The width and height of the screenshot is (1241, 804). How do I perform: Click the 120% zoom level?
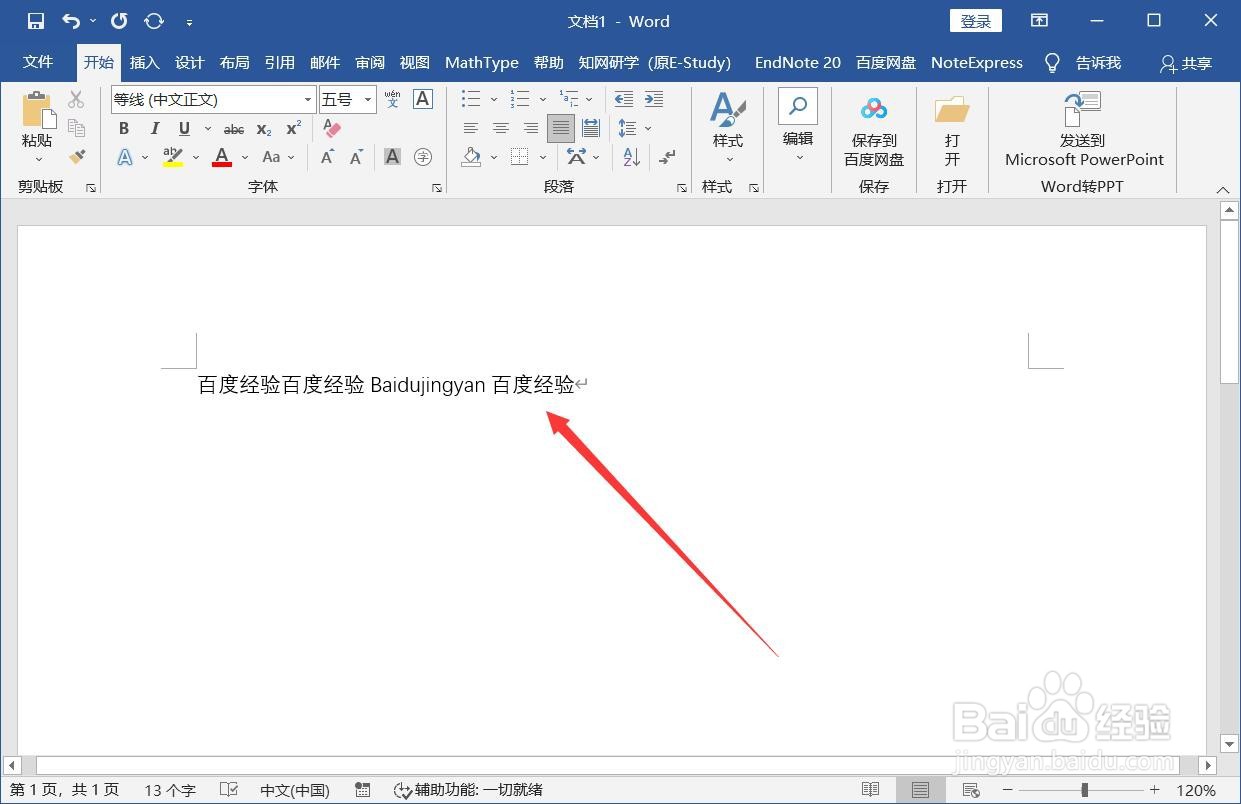(1196, 790)
